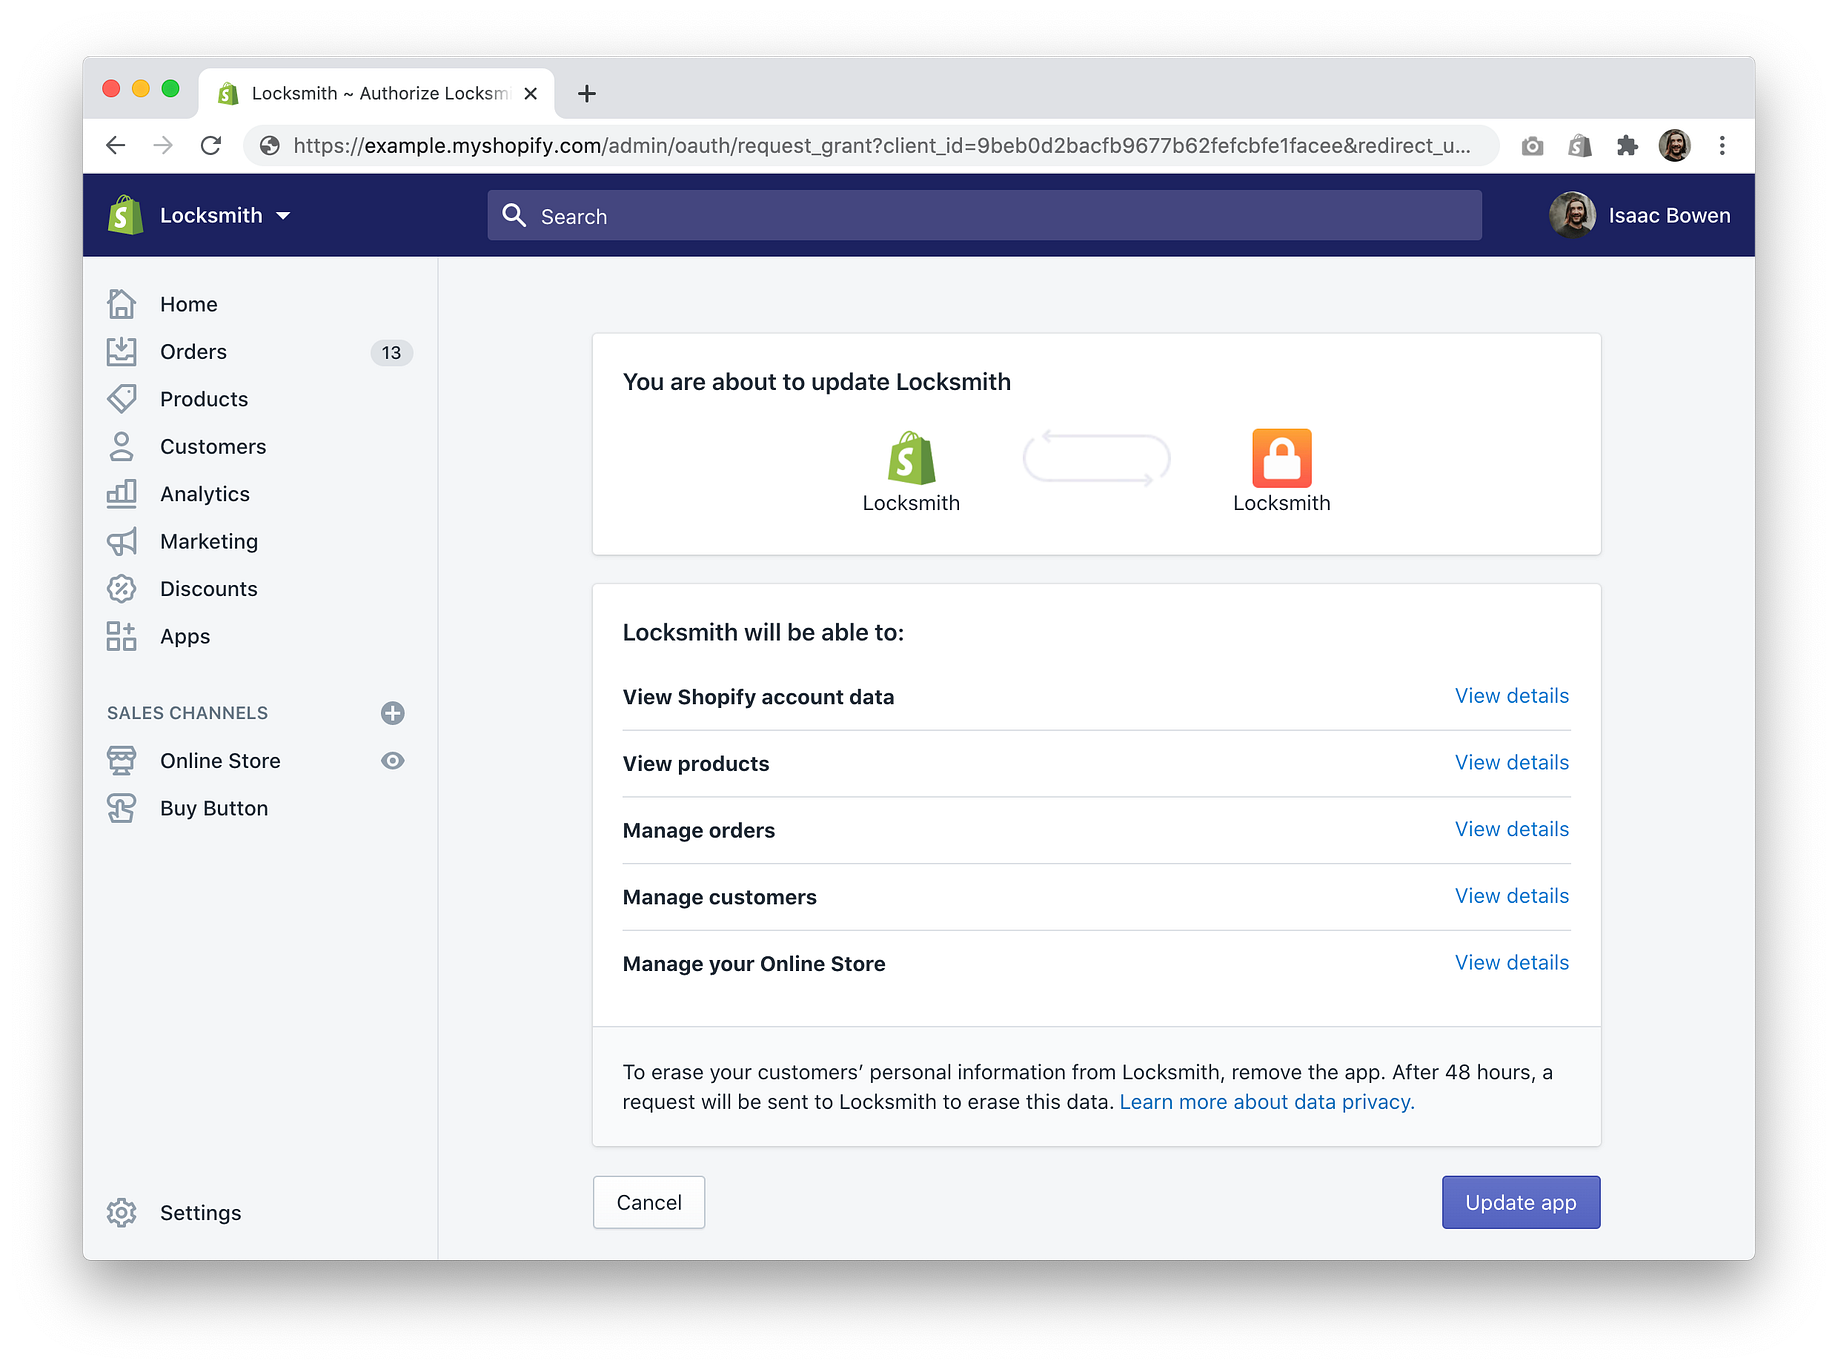The height and width of the screenshot is (1370, 1838).
Task: Click the Home house icon in sidebar
Action: [122, 304]
